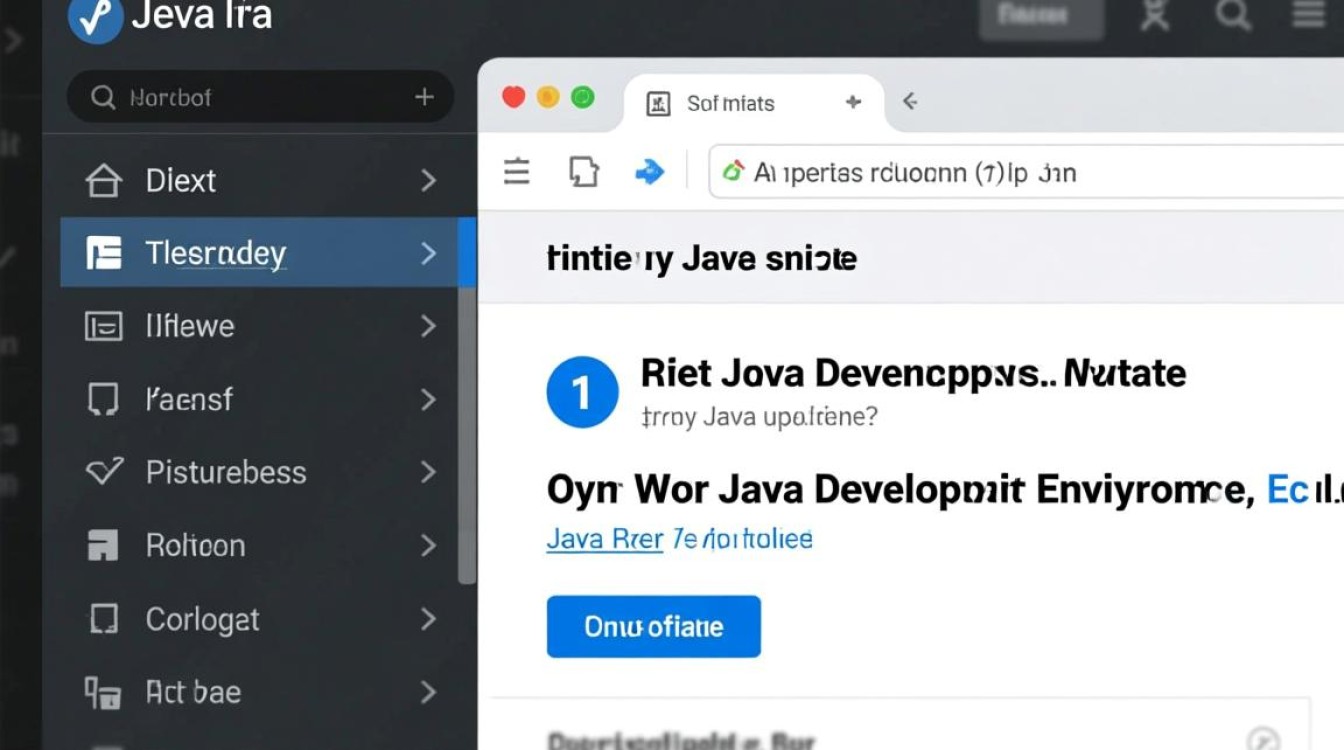Click the Jeva Ira checkmark logo

point(95,17)
